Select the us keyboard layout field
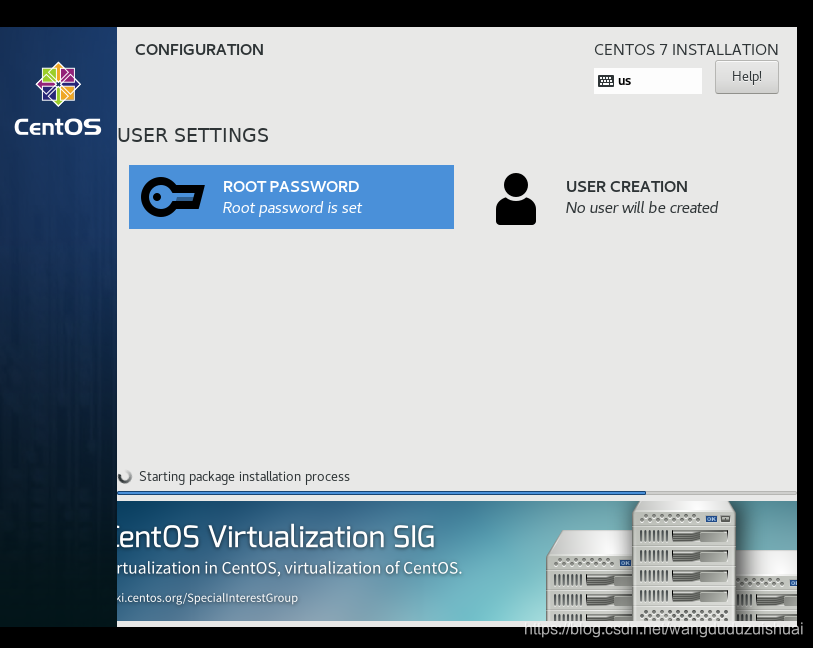 pyautogui.click(x=648, y=81)
